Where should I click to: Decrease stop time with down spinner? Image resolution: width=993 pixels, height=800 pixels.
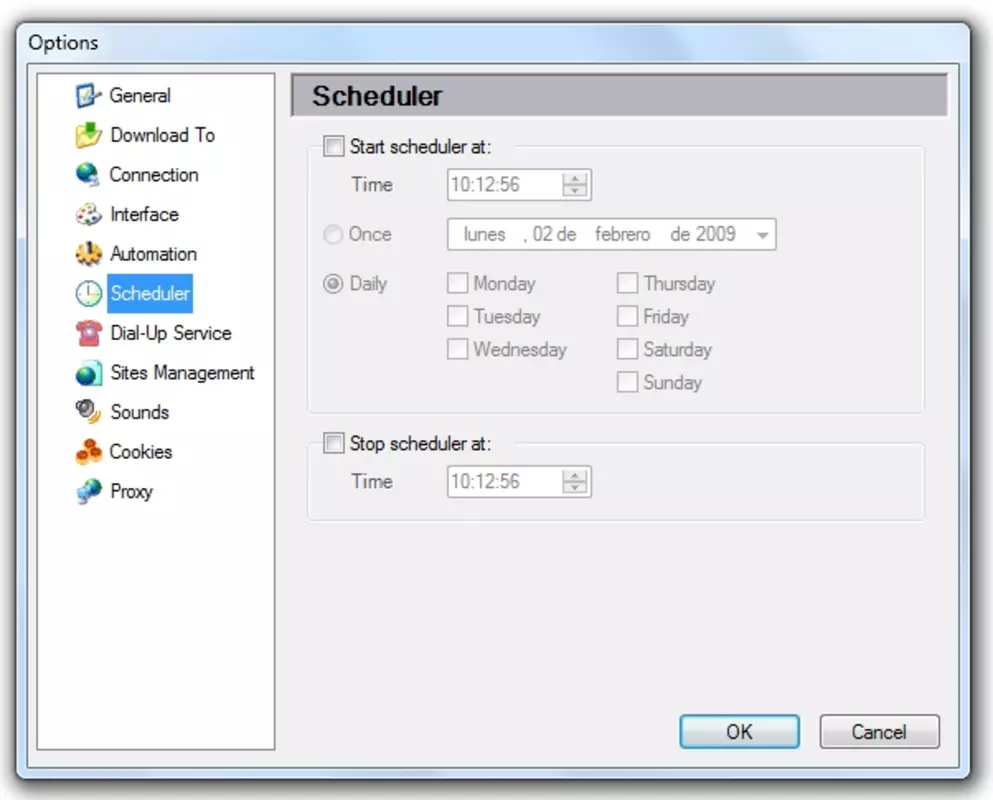click(574, 488)
